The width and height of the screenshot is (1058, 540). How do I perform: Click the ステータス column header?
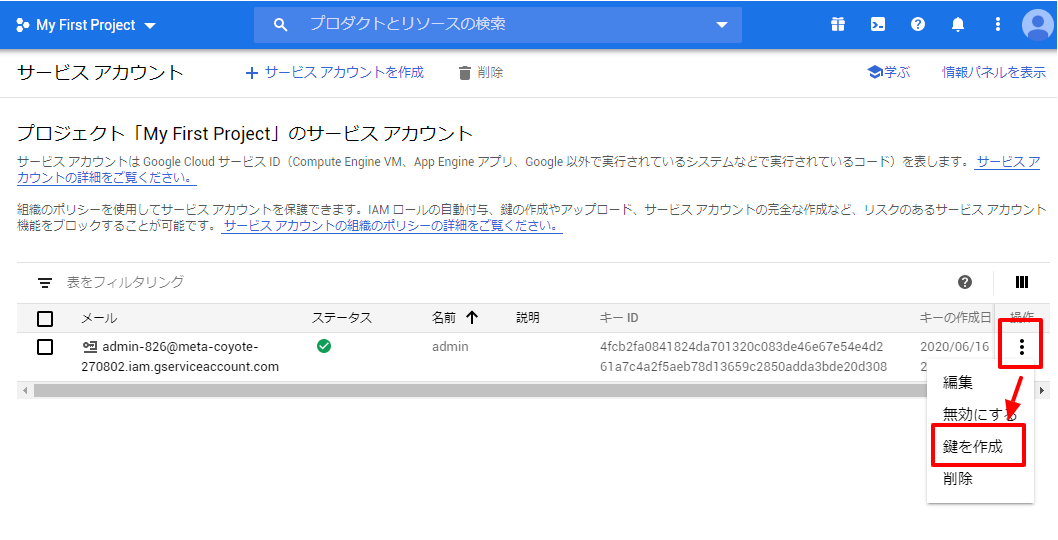coord(341,318)
